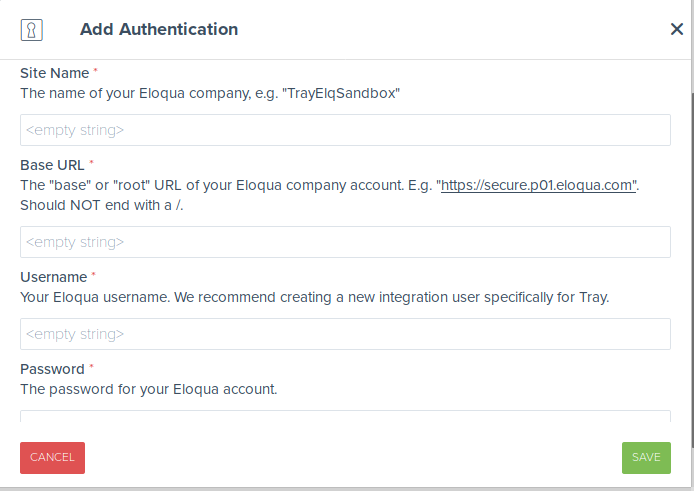
Task: Select the Username input box
Action: pyautogui.click(x=345, y=334)
